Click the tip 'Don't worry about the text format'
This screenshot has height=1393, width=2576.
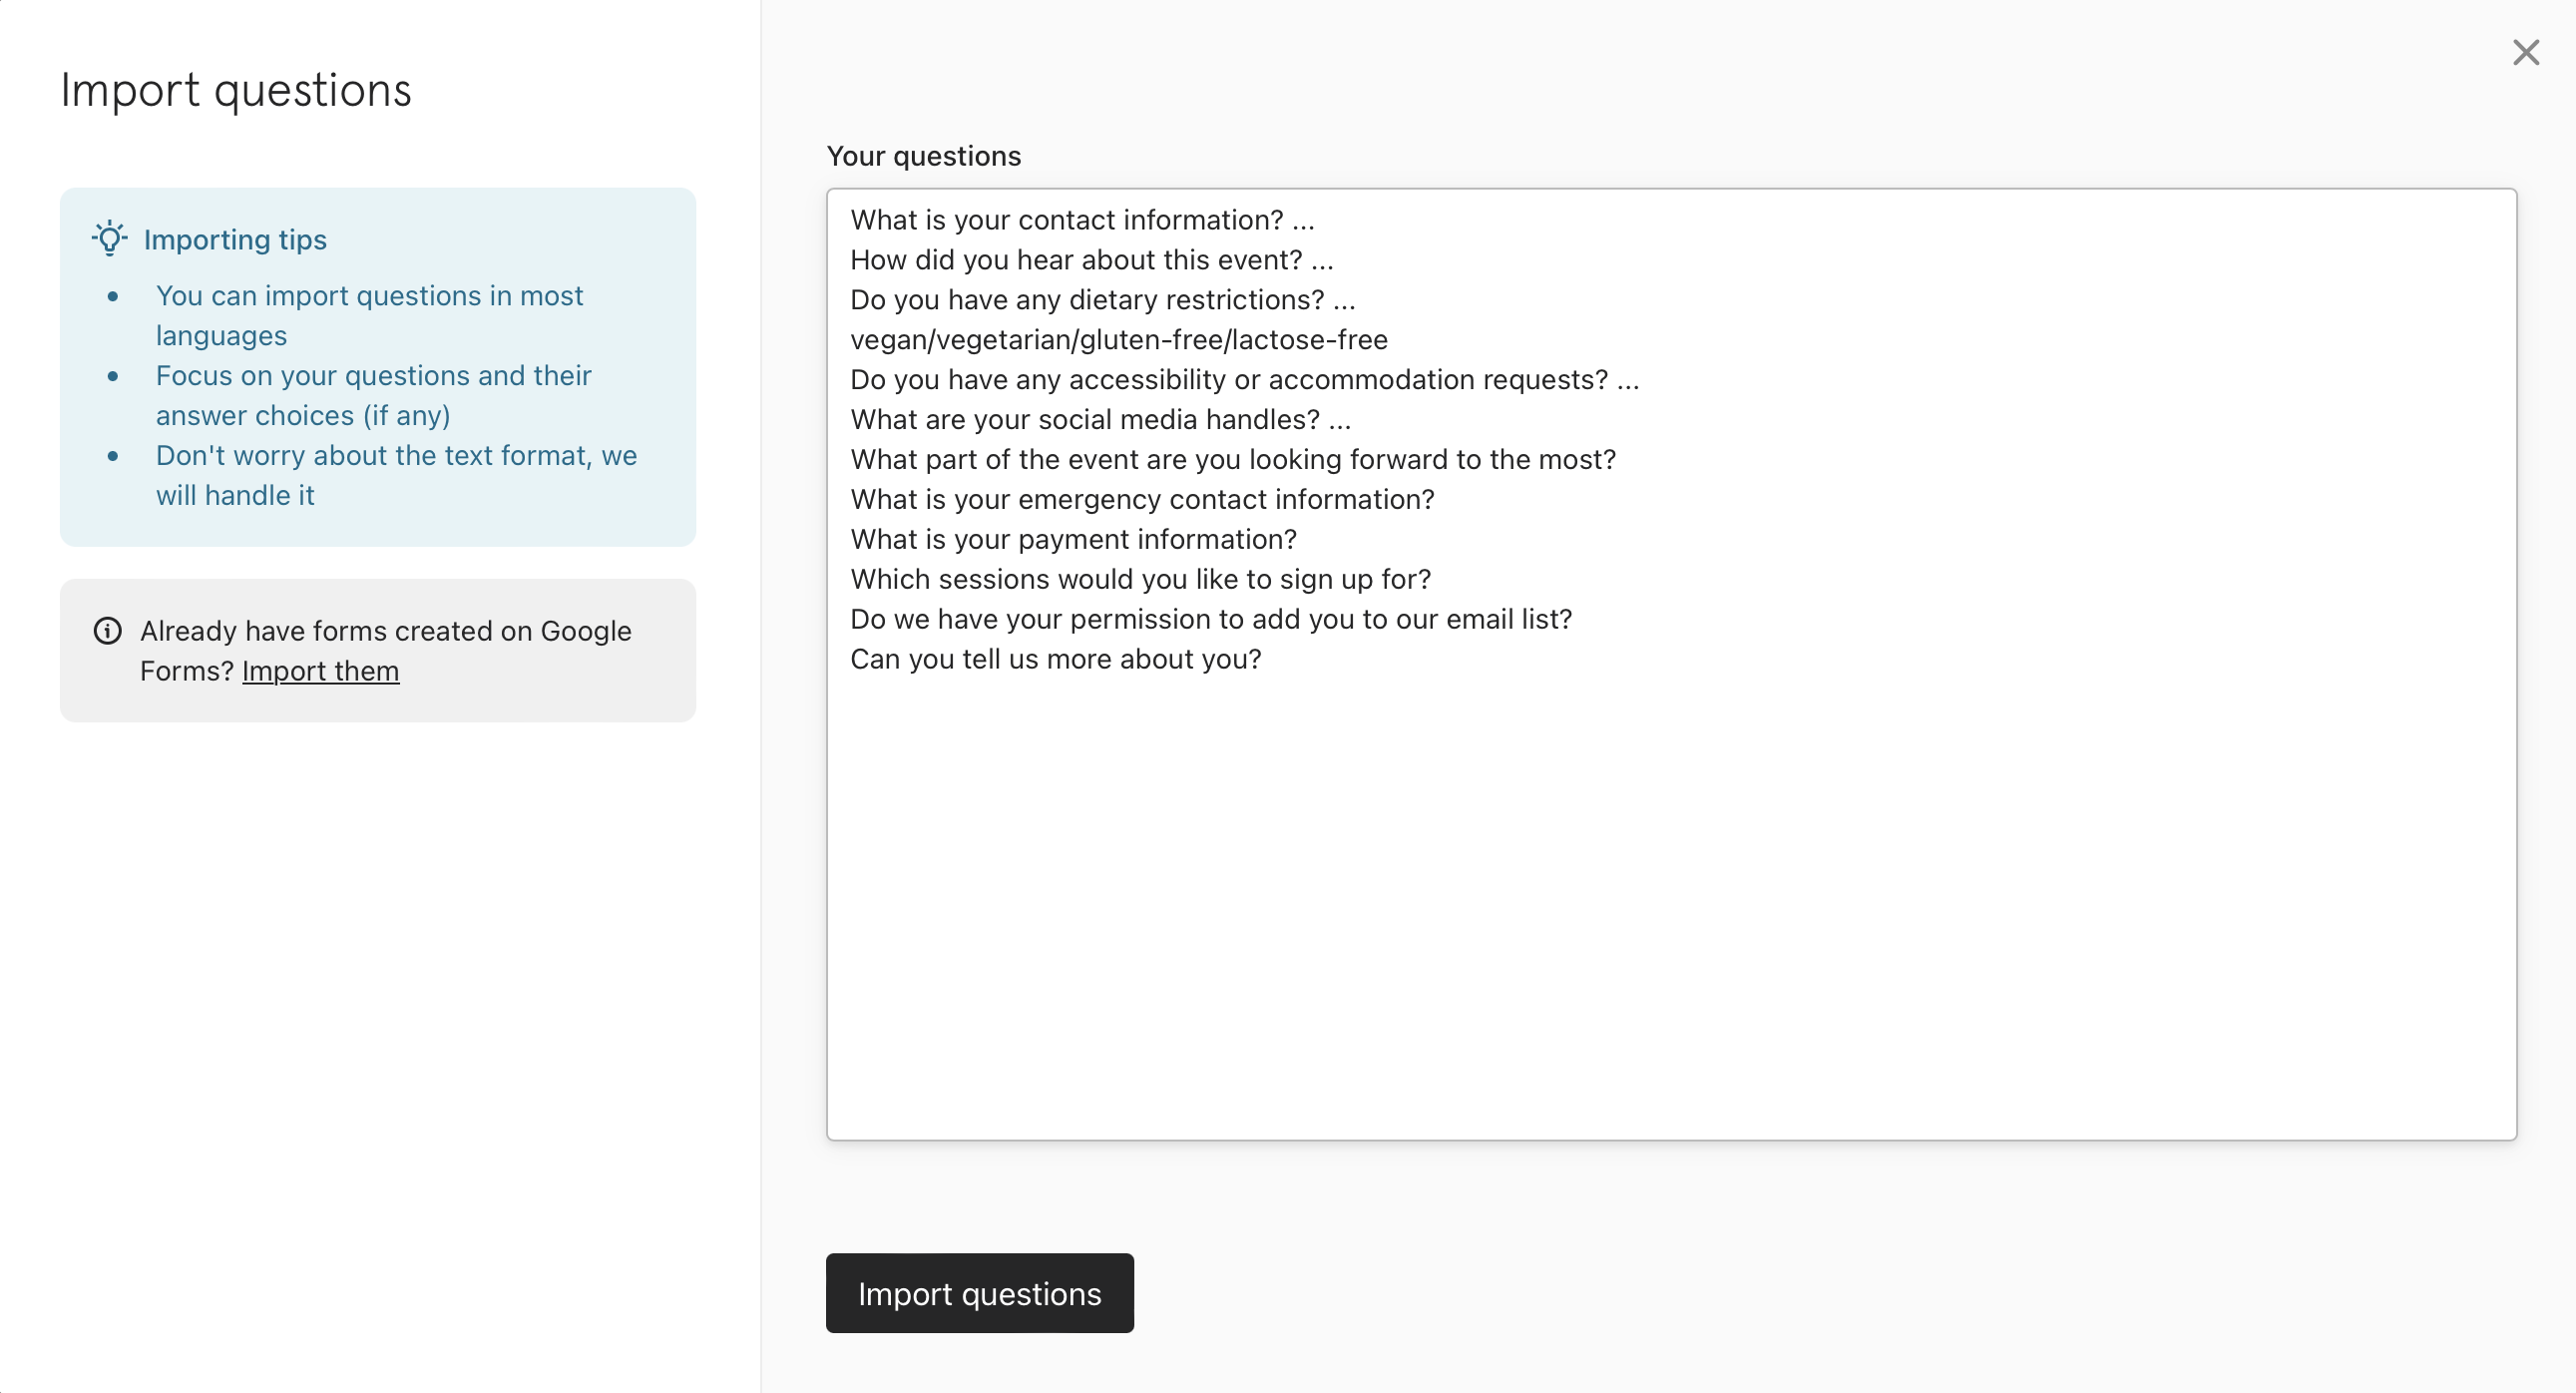(396, 476)
